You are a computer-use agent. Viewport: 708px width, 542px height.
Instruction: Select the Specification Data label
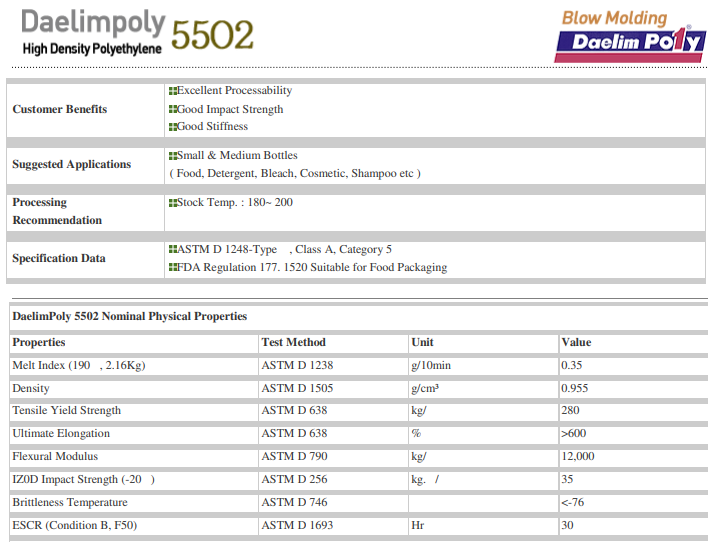click(x=59, y=258)
